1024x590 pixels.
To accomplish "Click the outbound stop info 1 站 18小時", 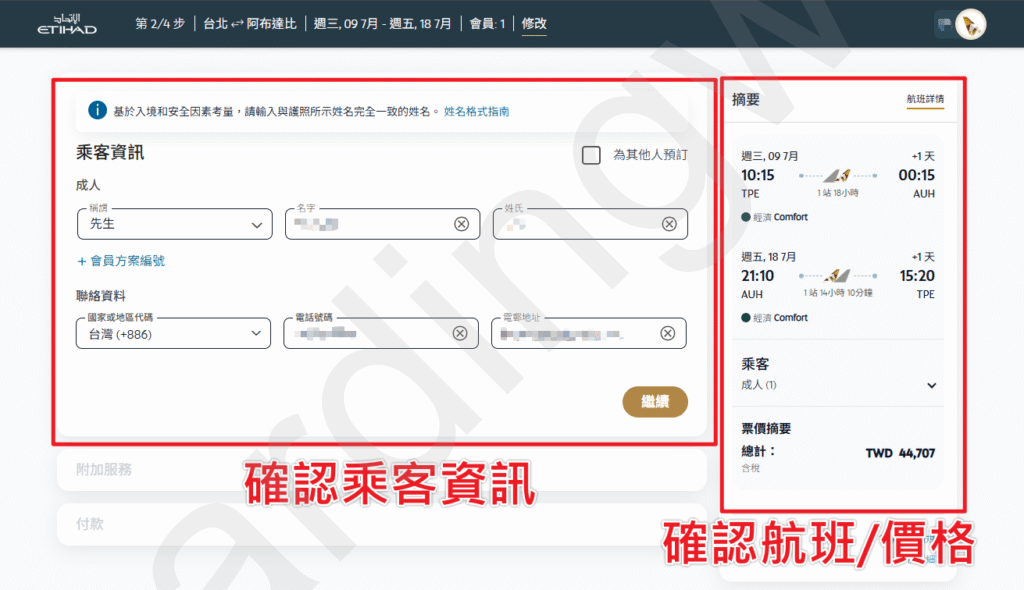I will tap(838, 193).
